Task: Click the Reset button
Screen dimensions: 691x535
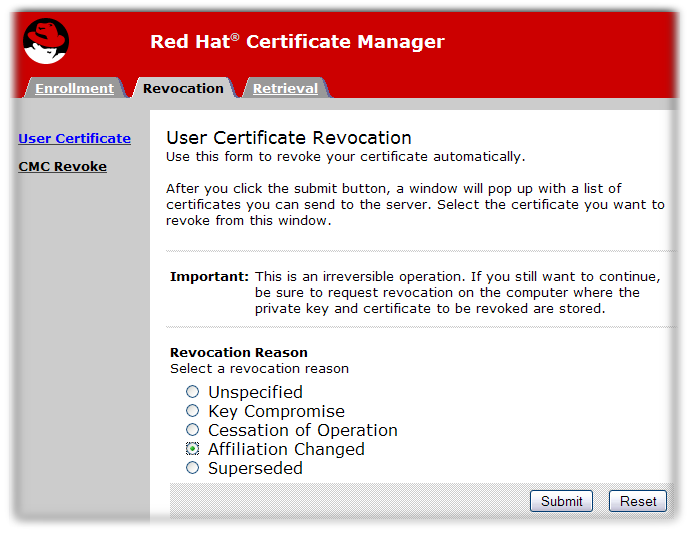Action: [x=637, y=501]
